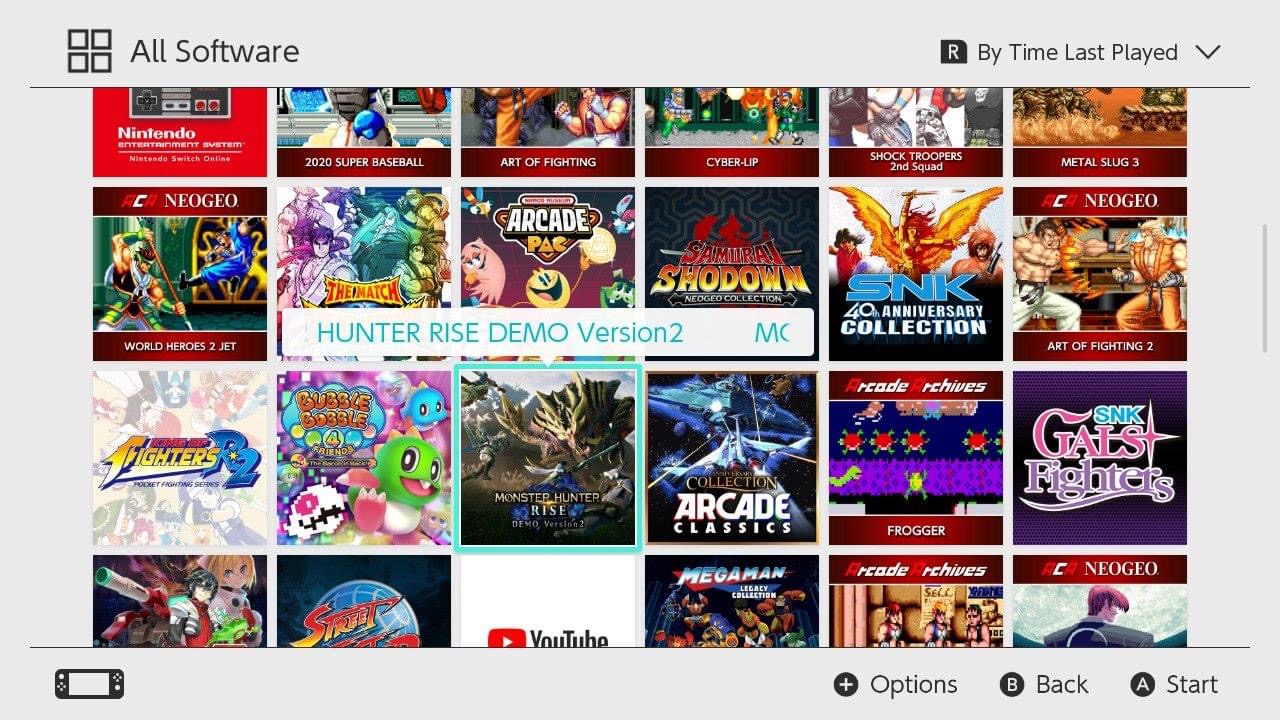Click the R button sort shortcut
1280x720 pixels.
(954, 52)
